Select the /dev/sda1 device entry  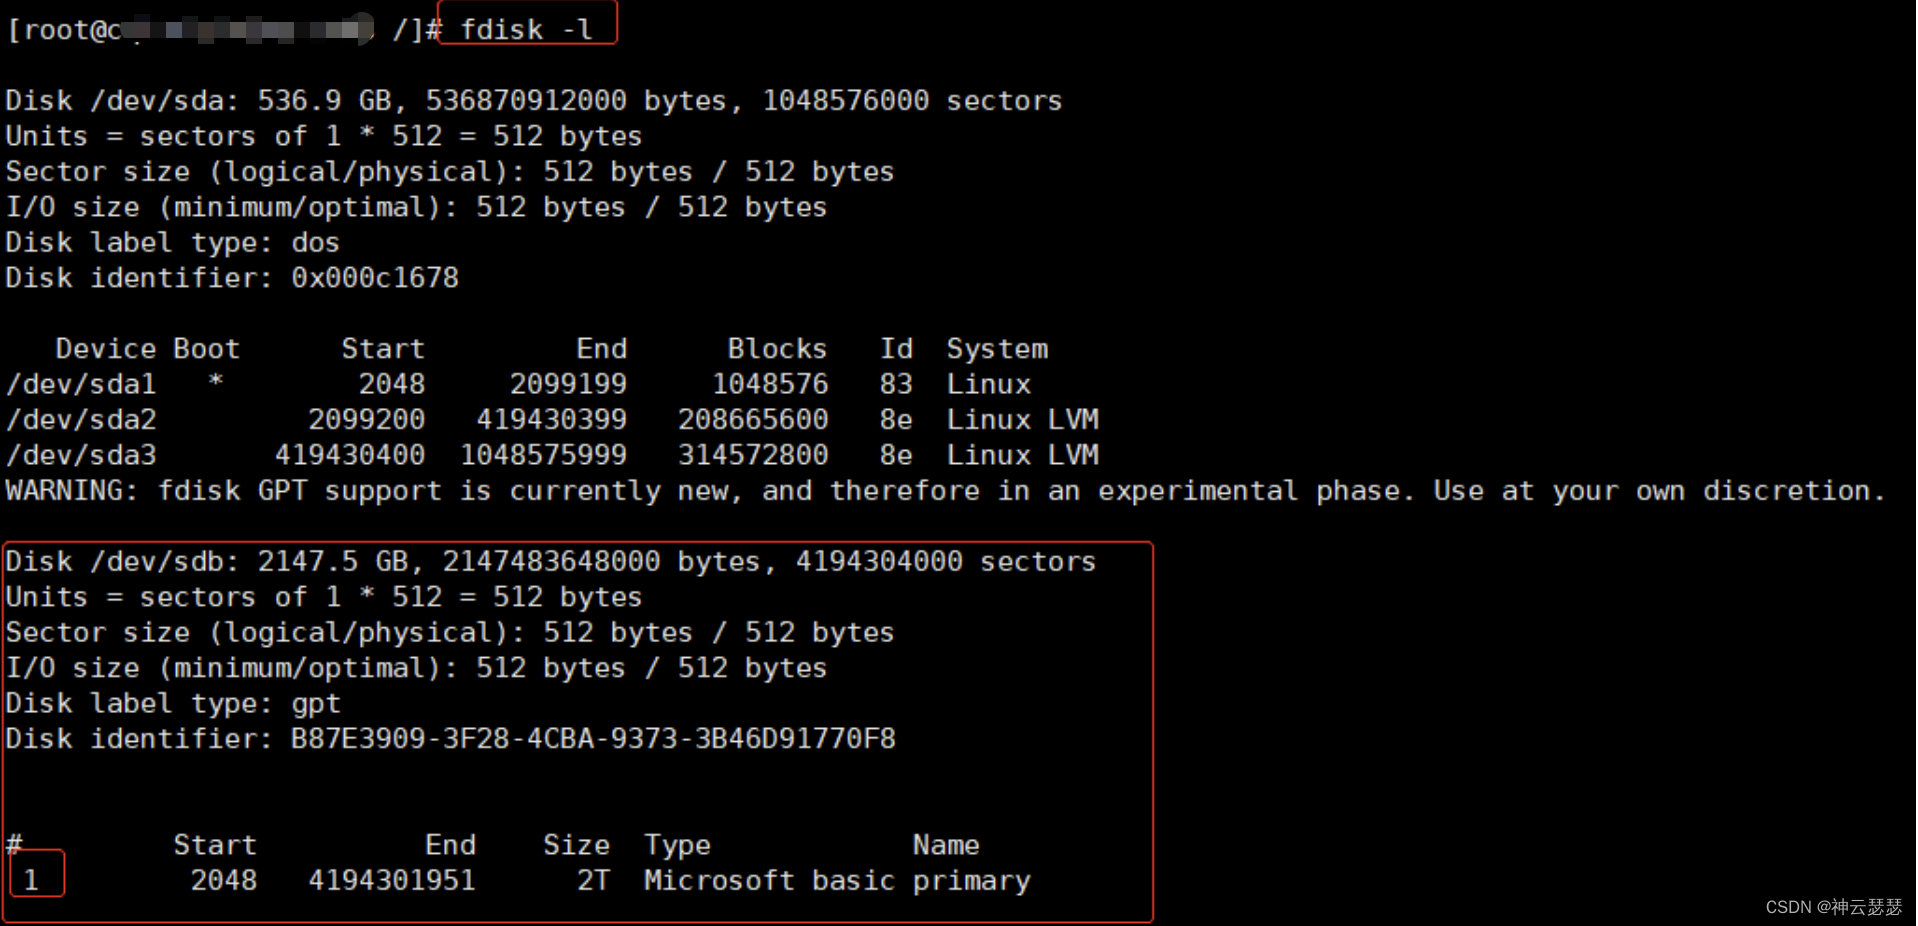pyautogui.click(x=80, y=383)
